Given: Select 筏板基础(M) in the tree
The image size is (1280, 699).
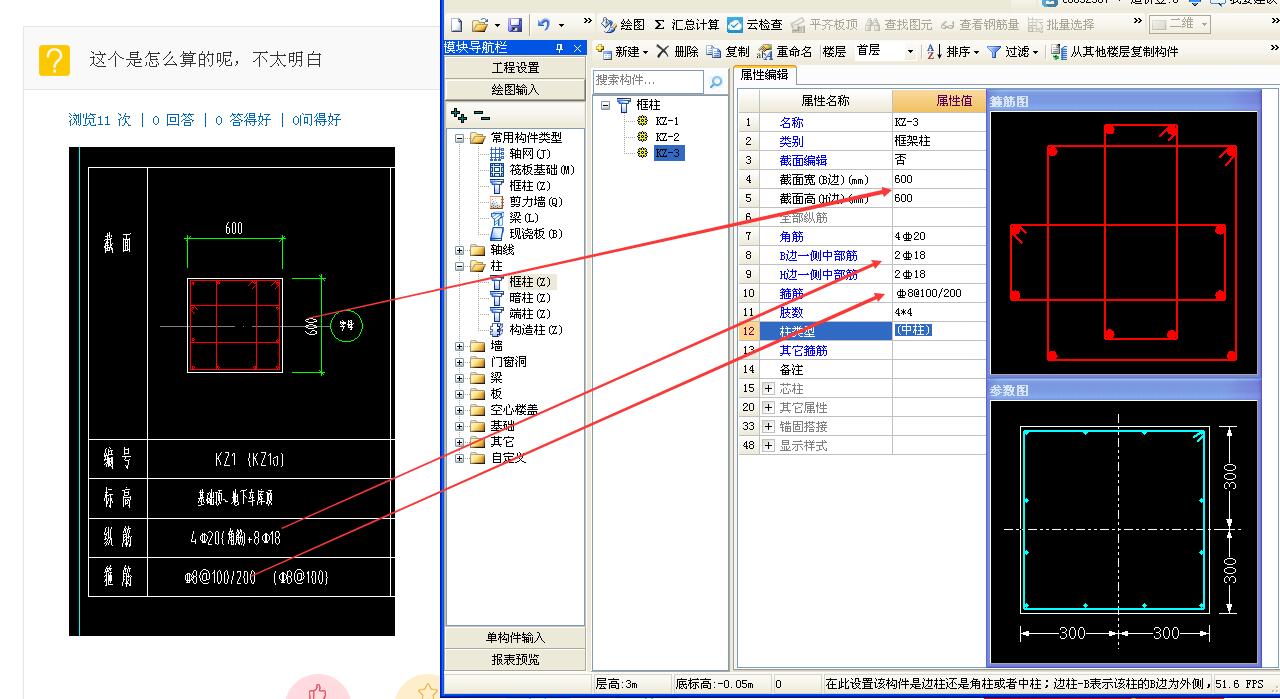Looking at the screenshot, I should pyautogui.click(x=532, y=170).
